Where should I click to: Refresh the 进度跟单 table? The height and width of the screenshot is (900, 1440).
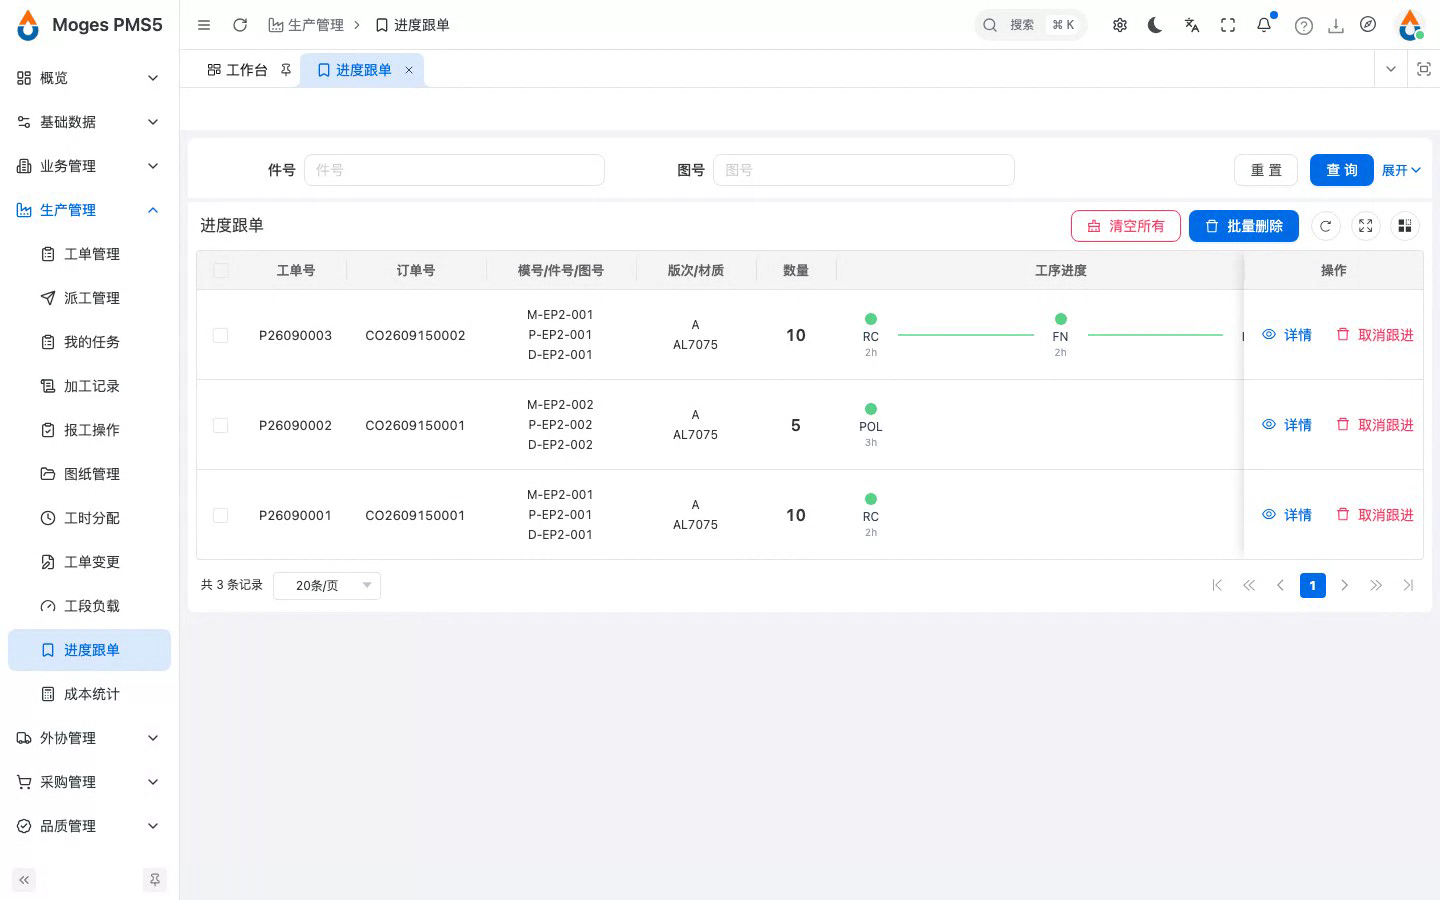[x=1326, y=226]
